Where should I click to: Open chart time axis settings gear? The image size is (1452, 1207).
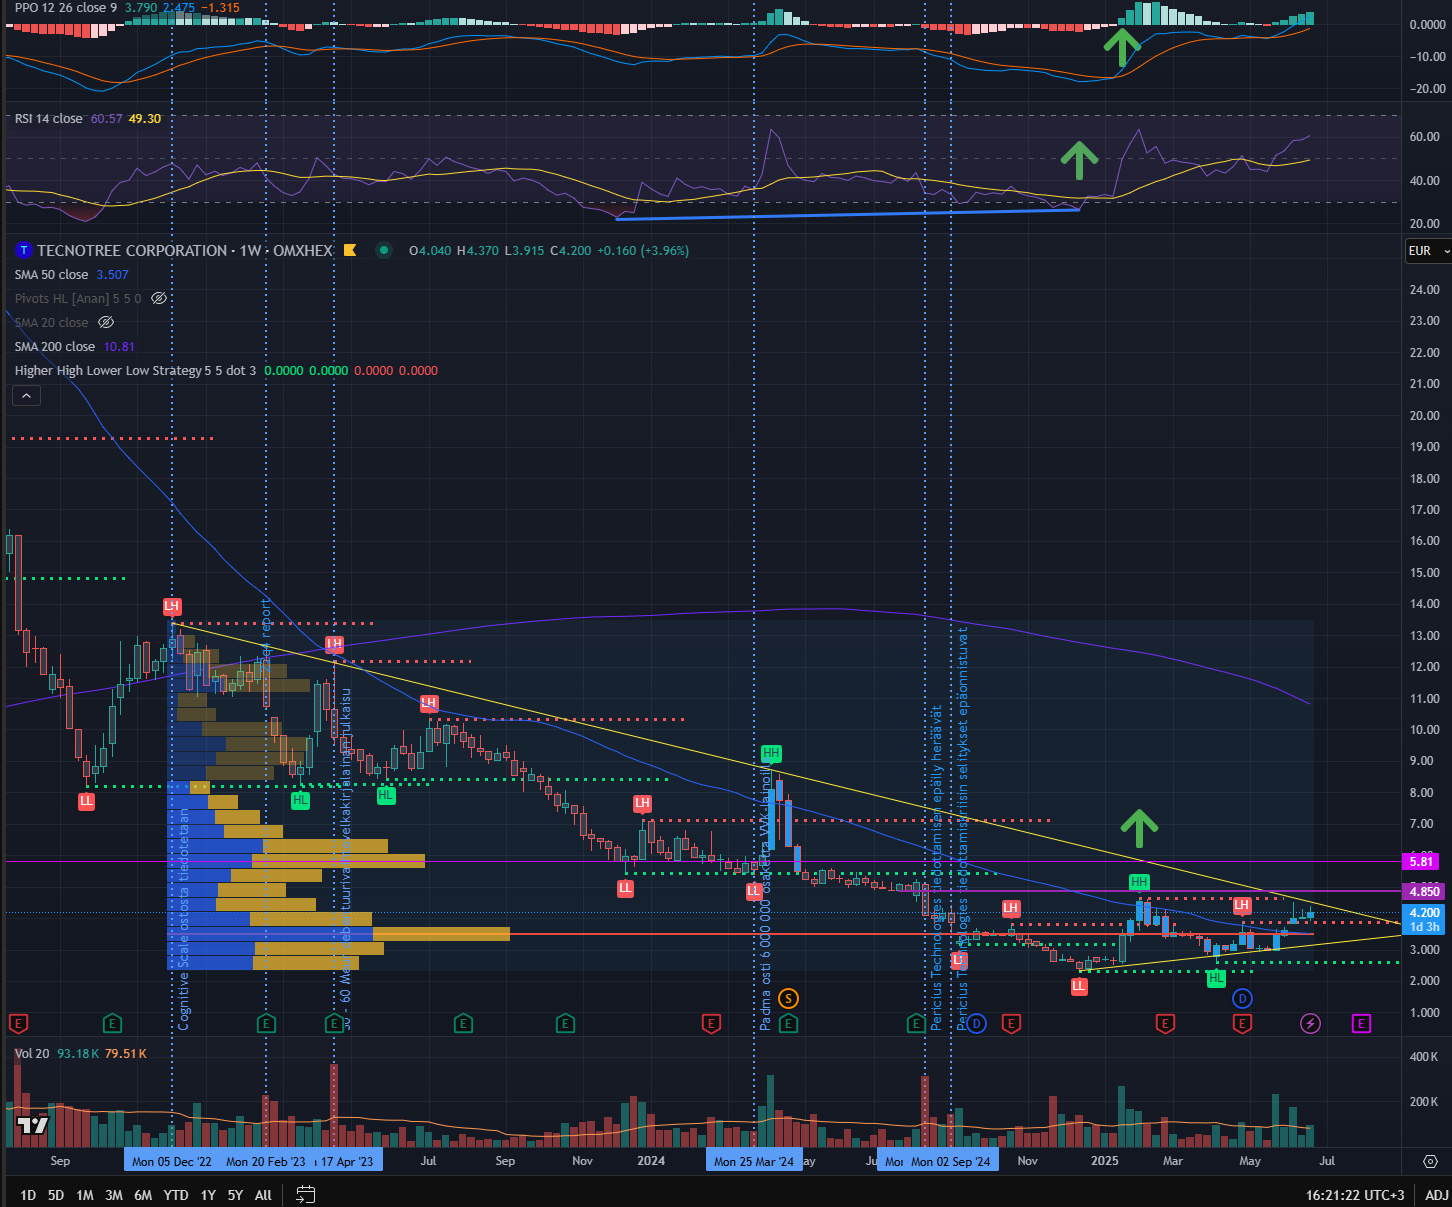(x=1430, y=1161)
